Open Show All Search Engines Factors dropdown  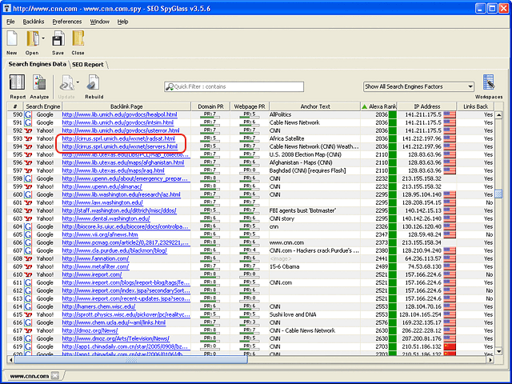419,87
